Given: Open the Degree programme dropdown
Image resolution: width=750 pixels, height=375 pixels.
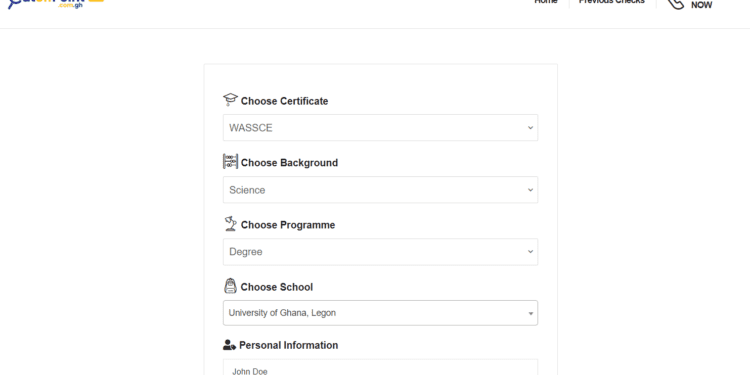Looking at the screenshot, I should pyautogui.click(x=380, y=252).
